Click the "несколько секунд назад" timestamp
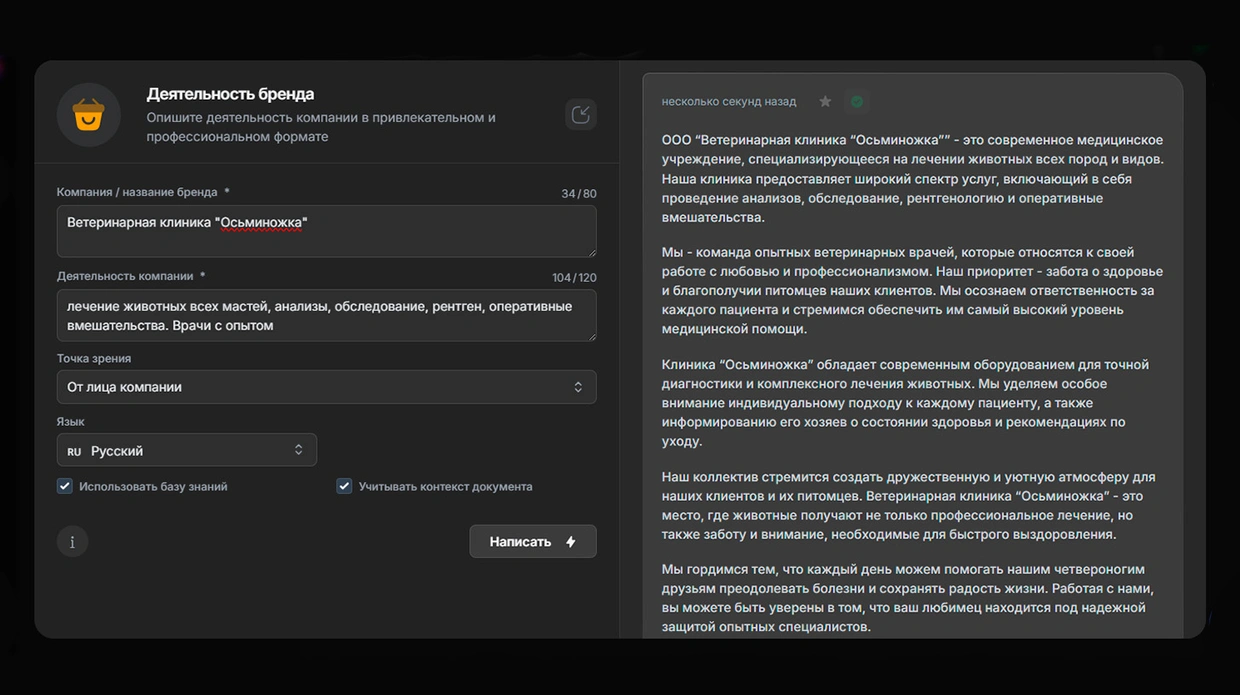This screenshot has height=695, width=1240. pyautogui.click(x=728, y=102)
